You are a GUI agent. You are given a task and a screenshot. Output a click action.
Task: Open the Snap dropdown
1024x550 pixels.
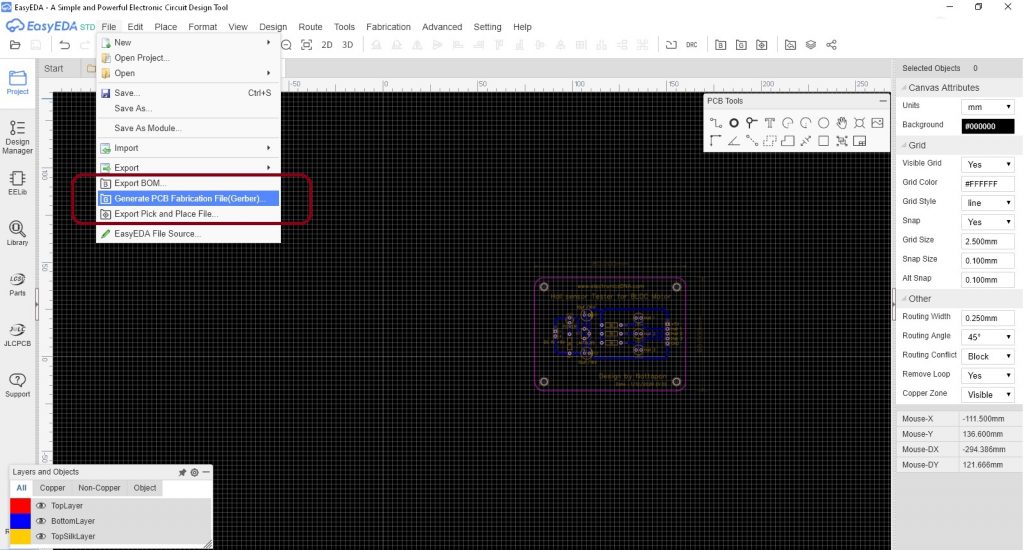[x=988, y=222]
